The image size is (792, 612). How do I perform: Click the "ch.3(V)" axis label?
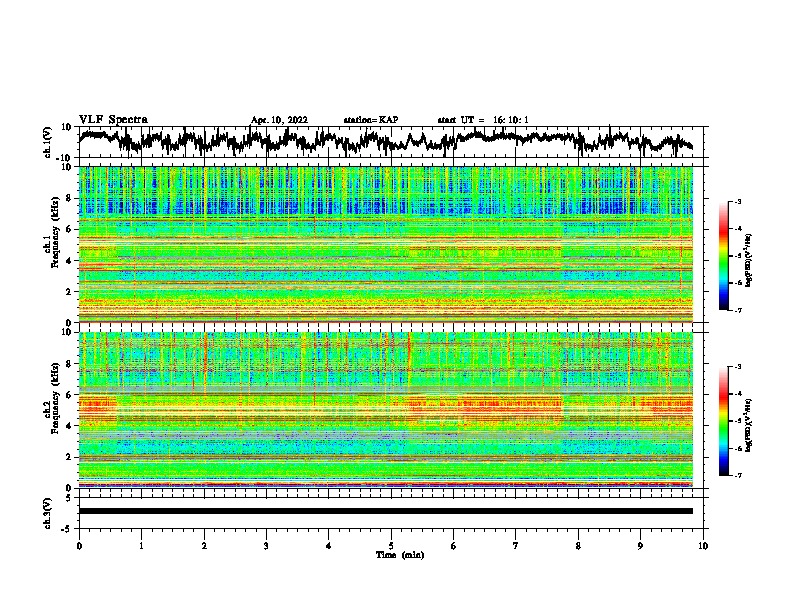(x=48, y=514)
